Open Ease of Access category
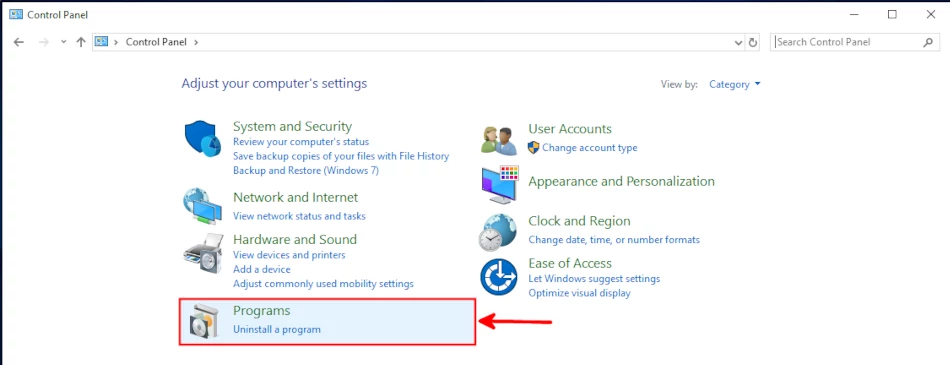The image size is (950, 365). pyautogui.click(x=570, y=263)
